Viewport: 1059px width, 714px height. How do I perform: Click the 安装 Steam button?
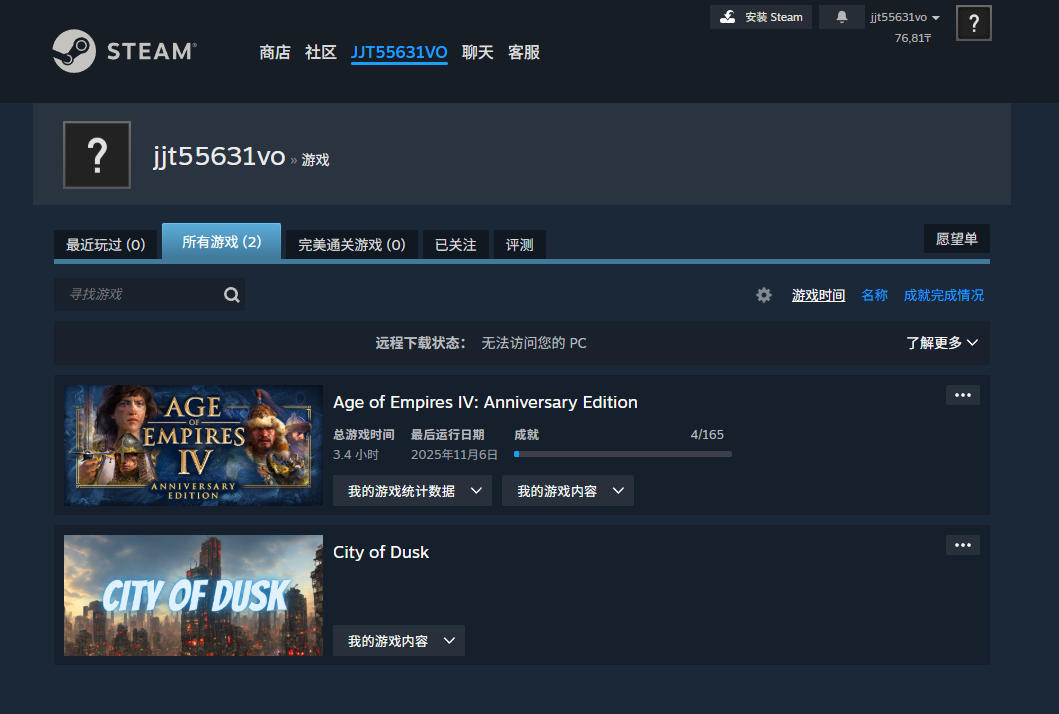point(760,17)
